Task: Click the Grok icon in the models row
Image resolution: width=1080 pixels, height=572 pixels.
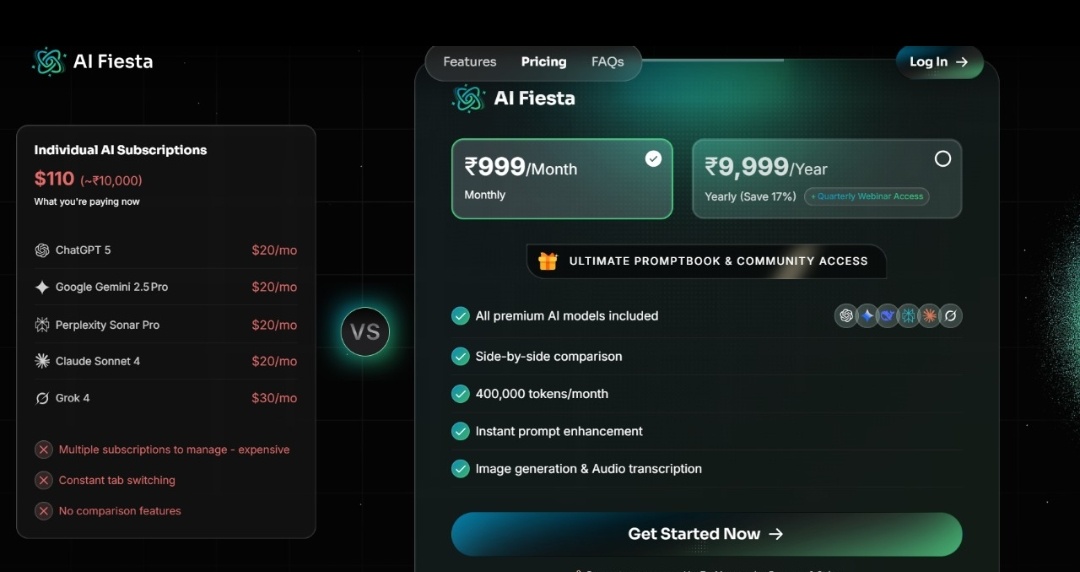Action: point(951,316)
